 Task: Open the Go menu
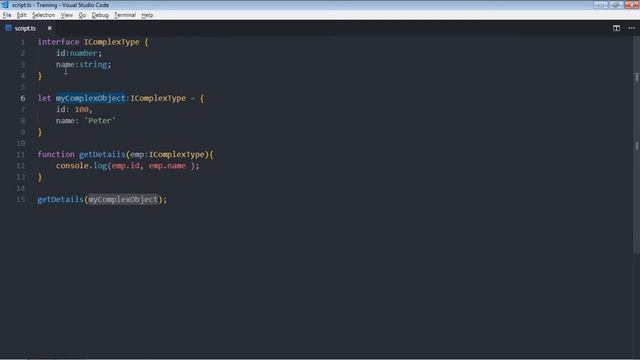tap(82, 15)
